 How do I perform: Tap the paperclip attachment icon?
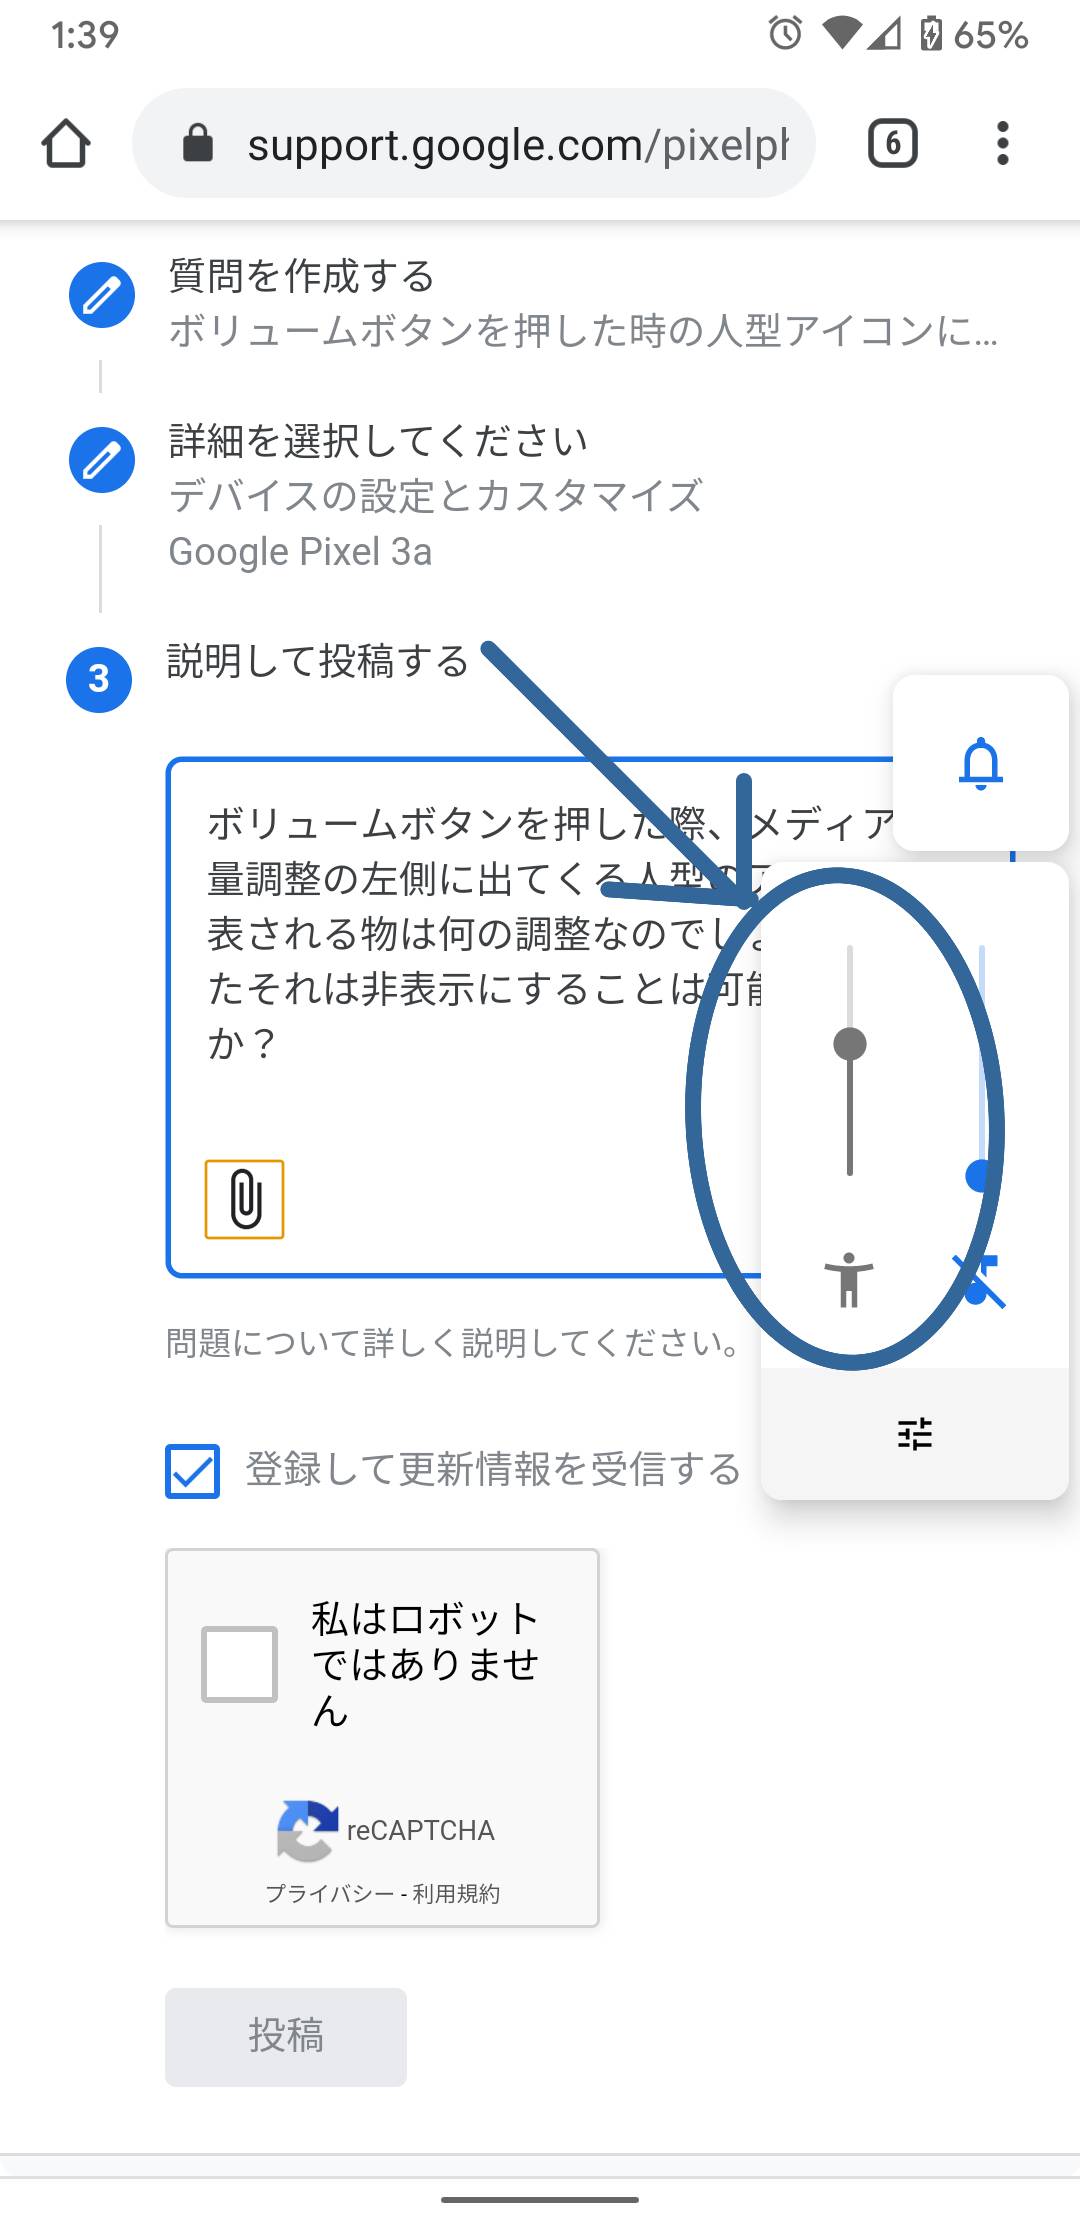point(245,1199)
